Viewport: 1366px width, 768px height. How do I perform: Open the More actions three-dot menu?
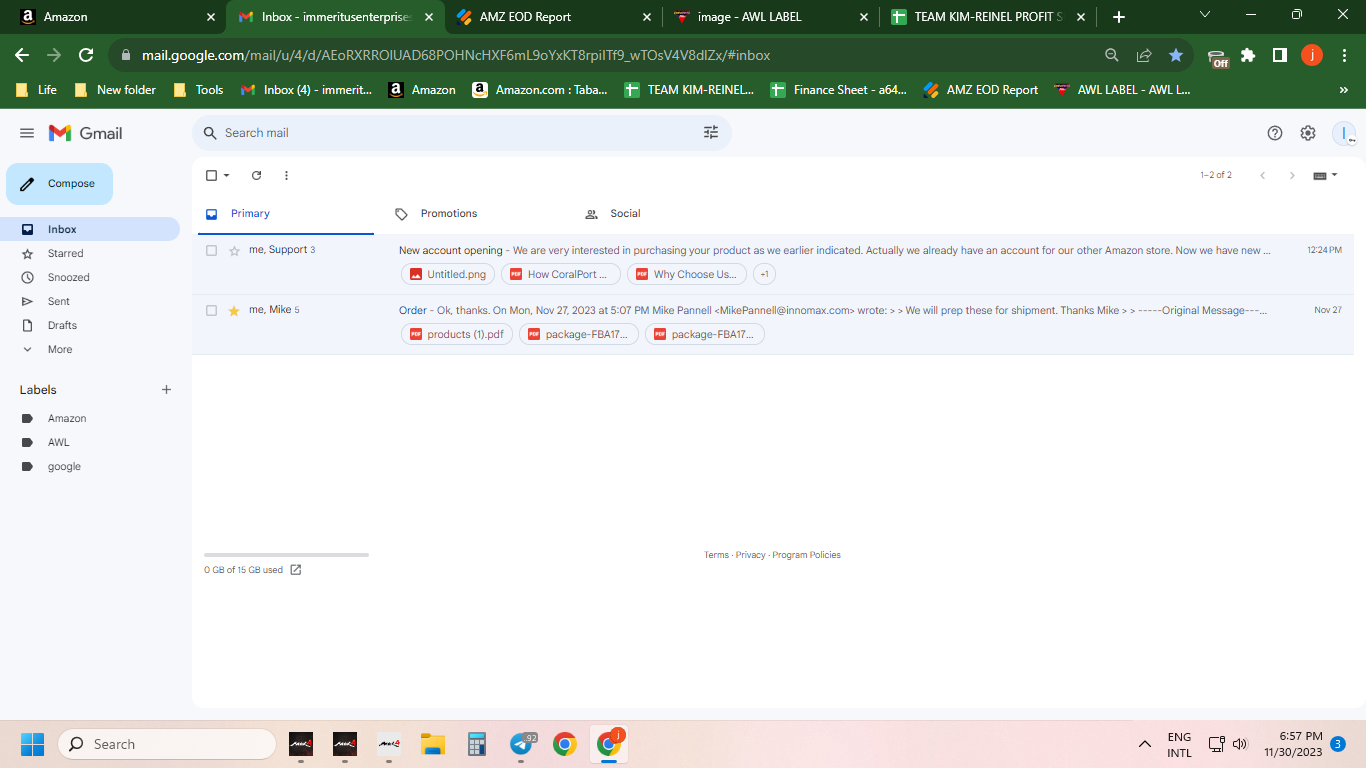point(286,175)
